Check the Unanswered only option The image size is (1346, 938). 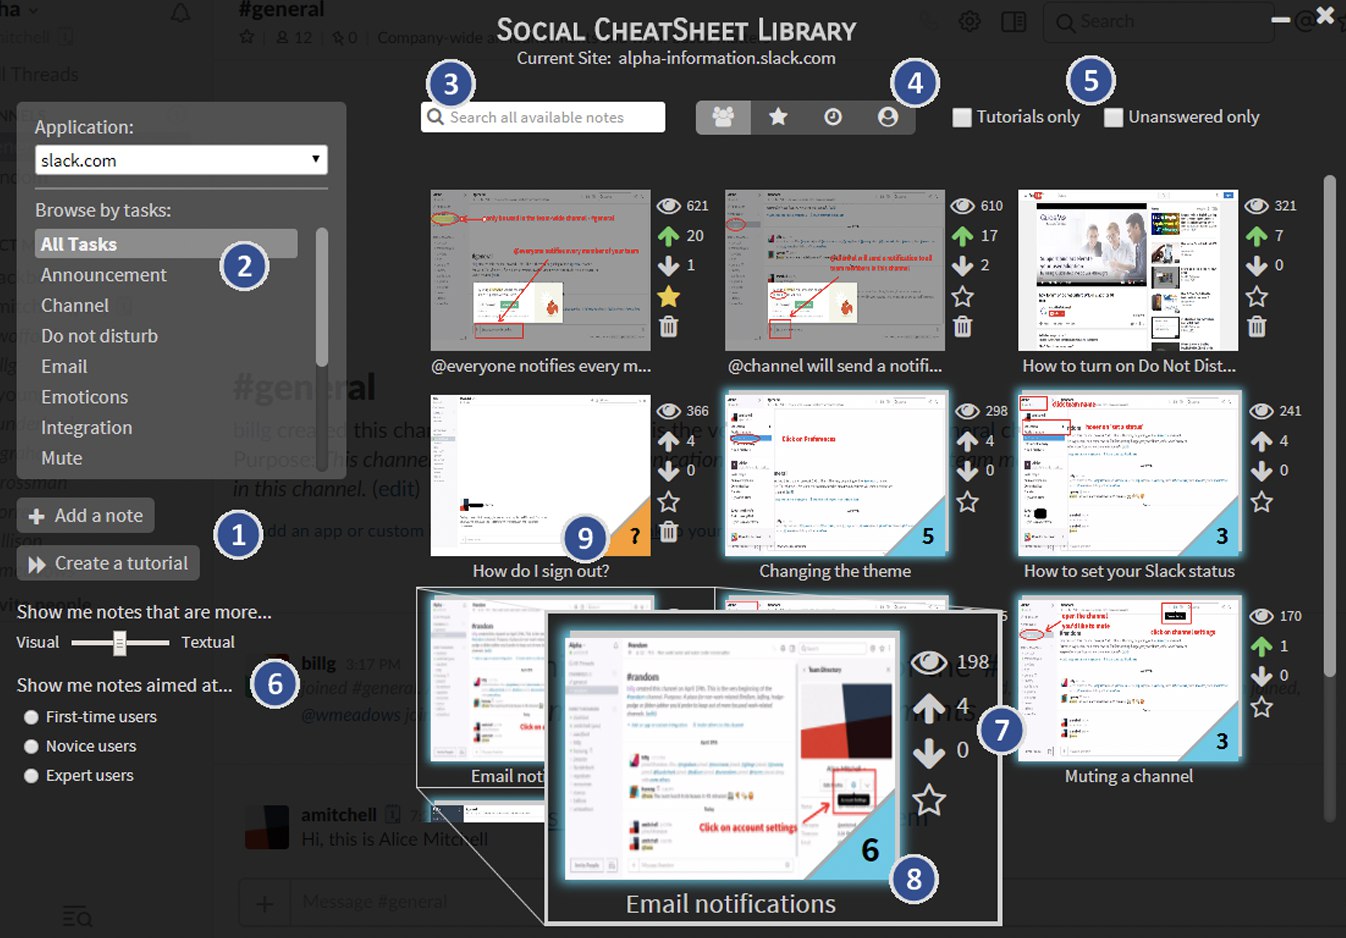point(1113,118)
